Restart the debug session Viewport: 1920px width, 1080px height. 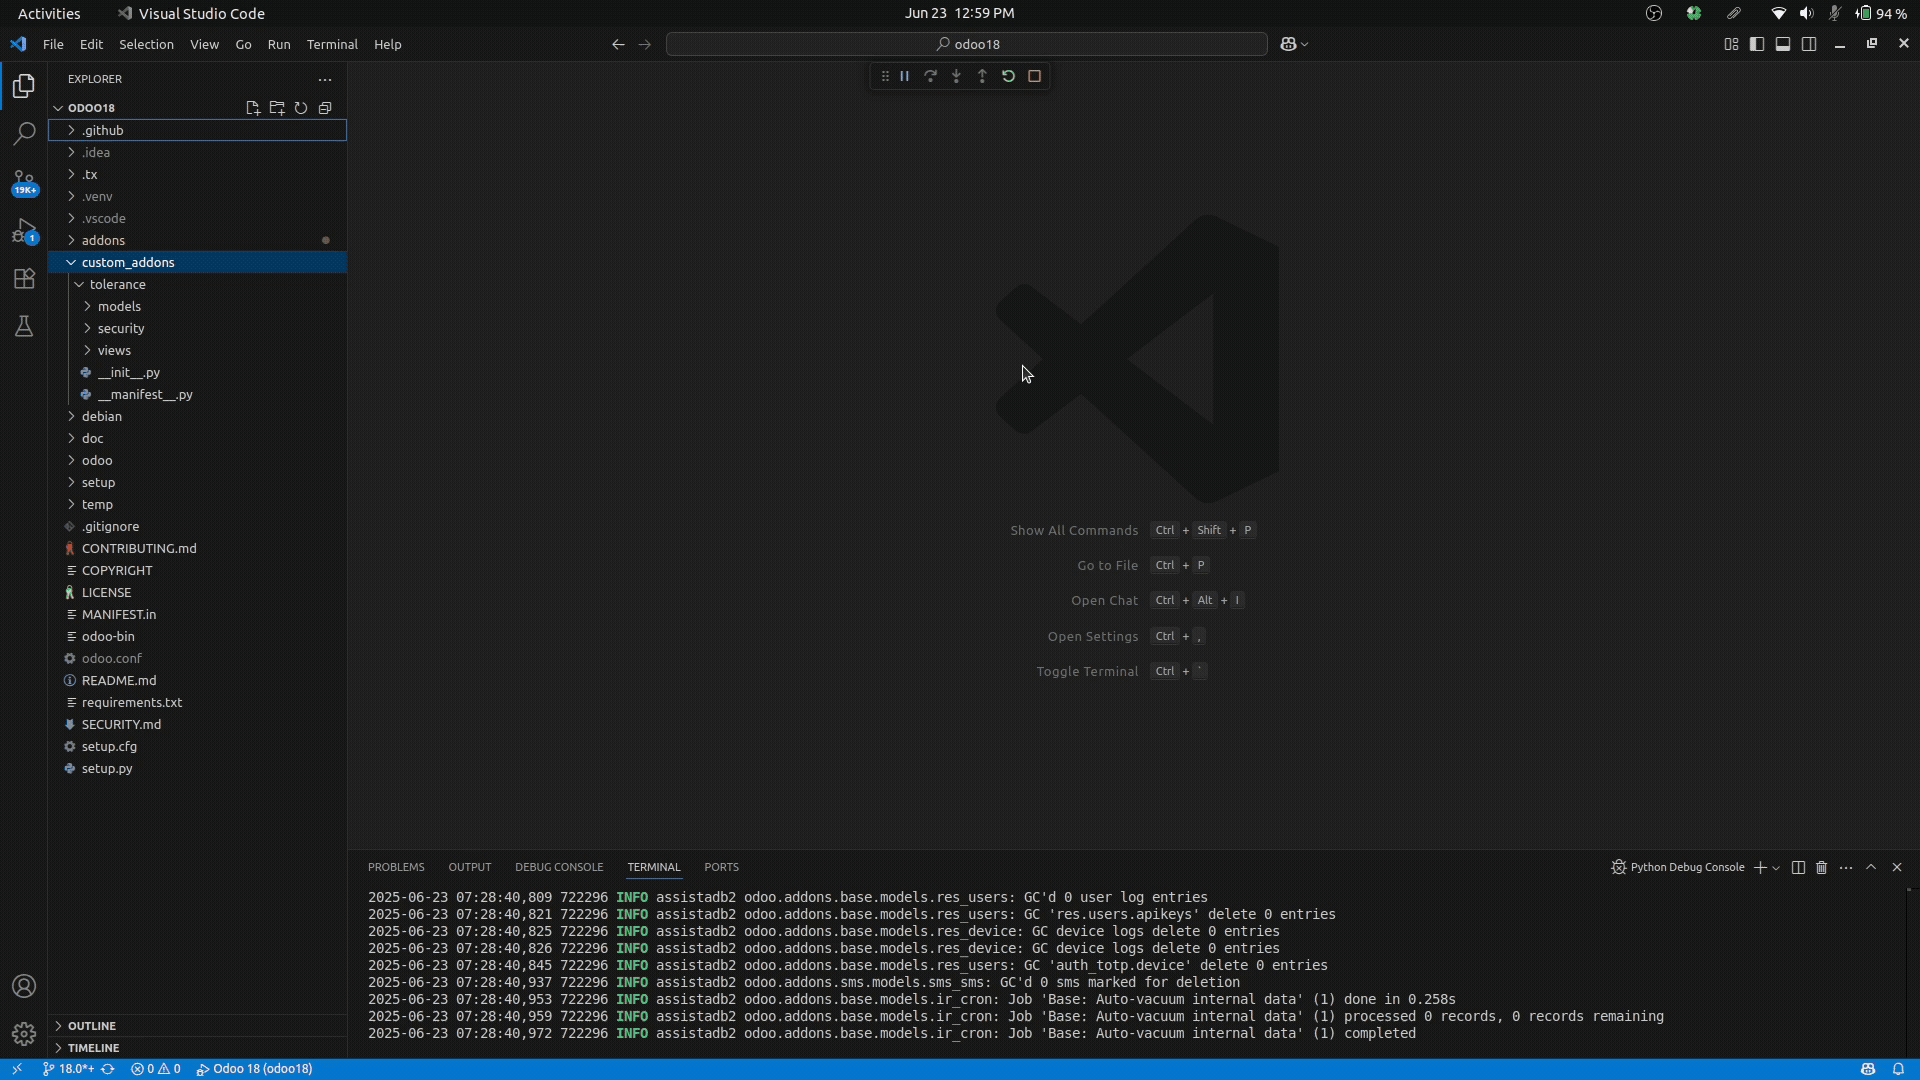(1008, 76)
